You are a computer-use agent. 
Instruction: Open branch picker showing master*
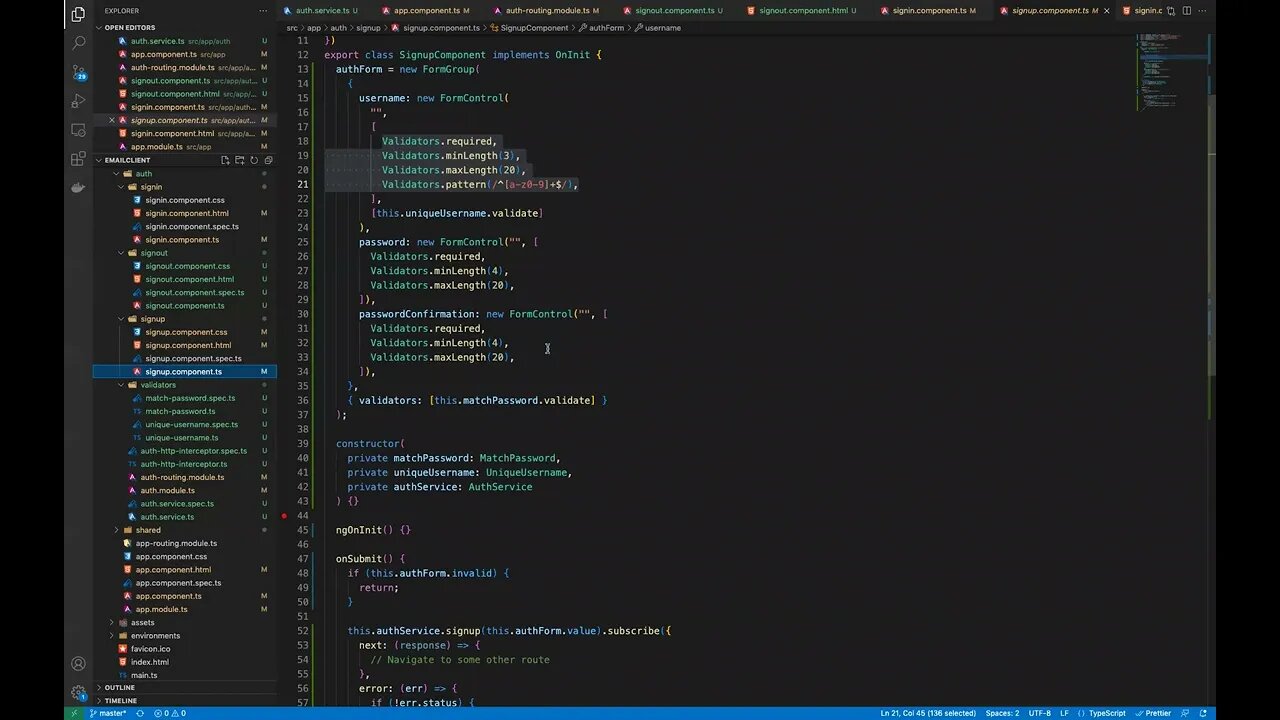point(108,713)
